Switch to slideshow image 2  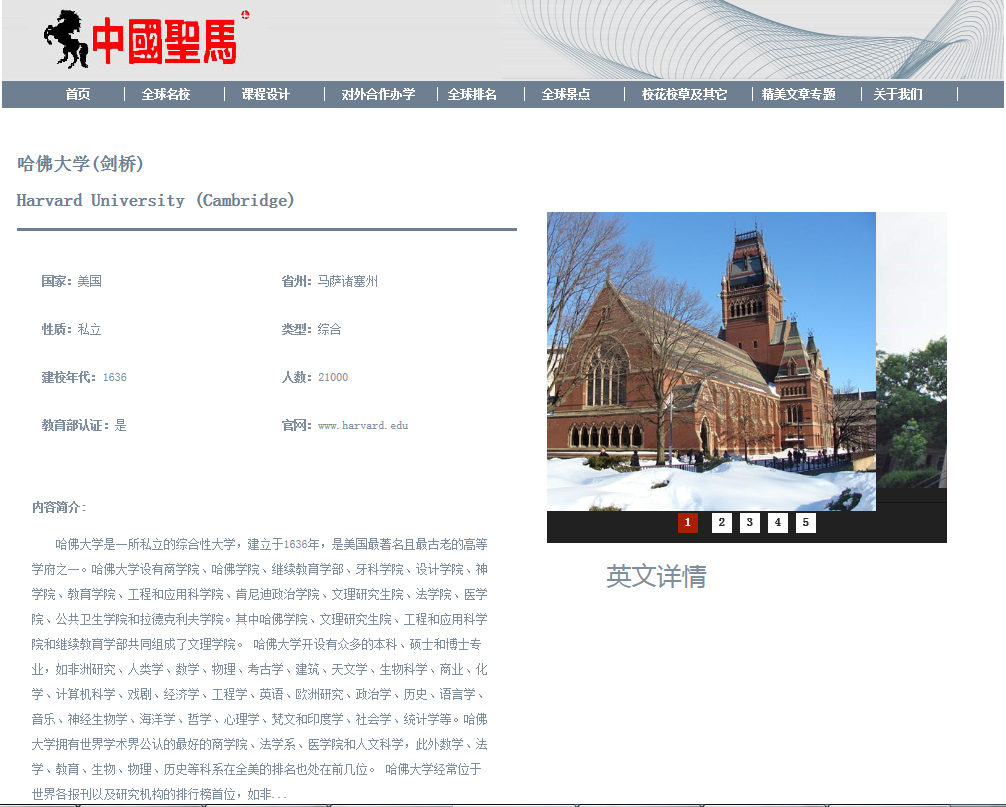[x=721, y=523]
